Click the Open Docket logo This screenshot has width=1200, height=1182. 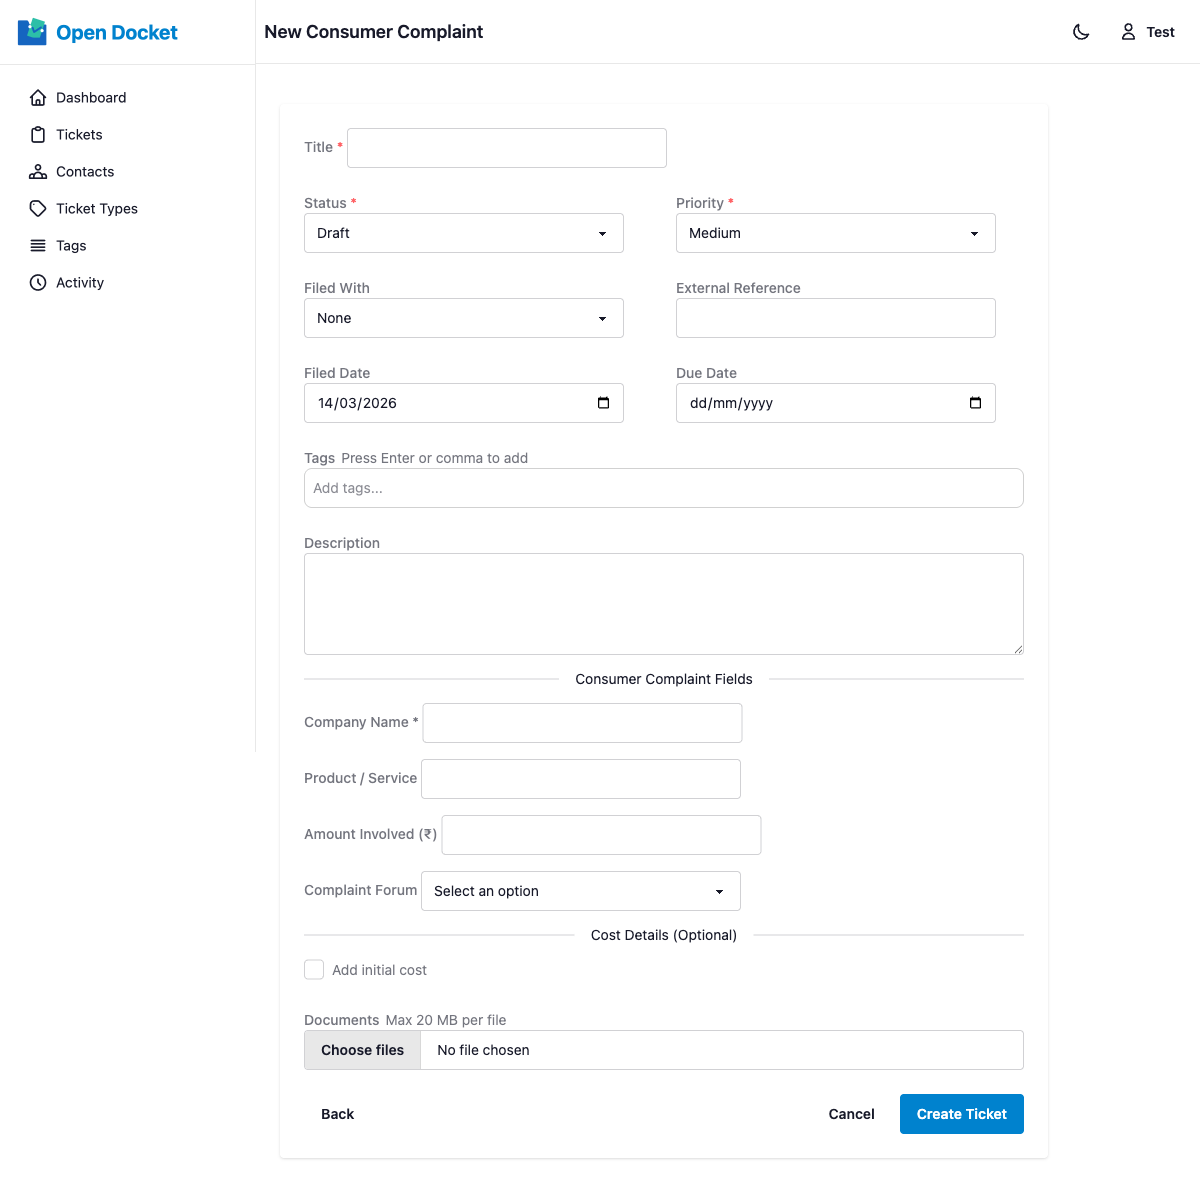[x=97, y=31]
